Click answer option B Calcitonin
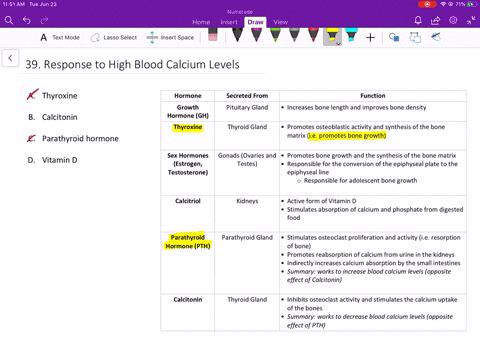The image size is (480, 360). click(x=53, y=117)
